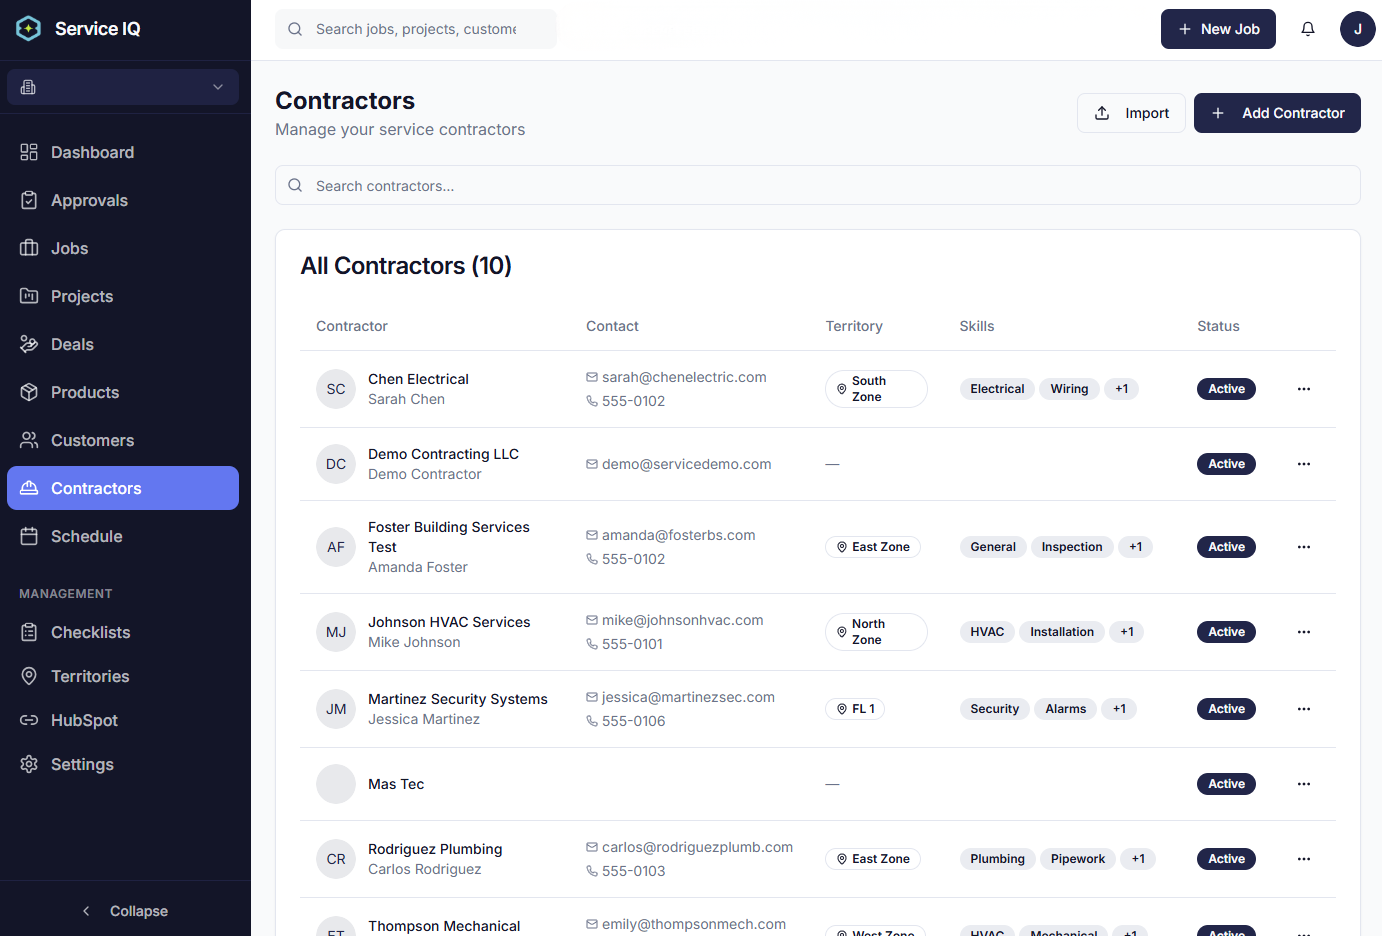Click the blank avatar for Mas Tec
Viewport: 1382px width, 936px height.
[x=336, y=784]
